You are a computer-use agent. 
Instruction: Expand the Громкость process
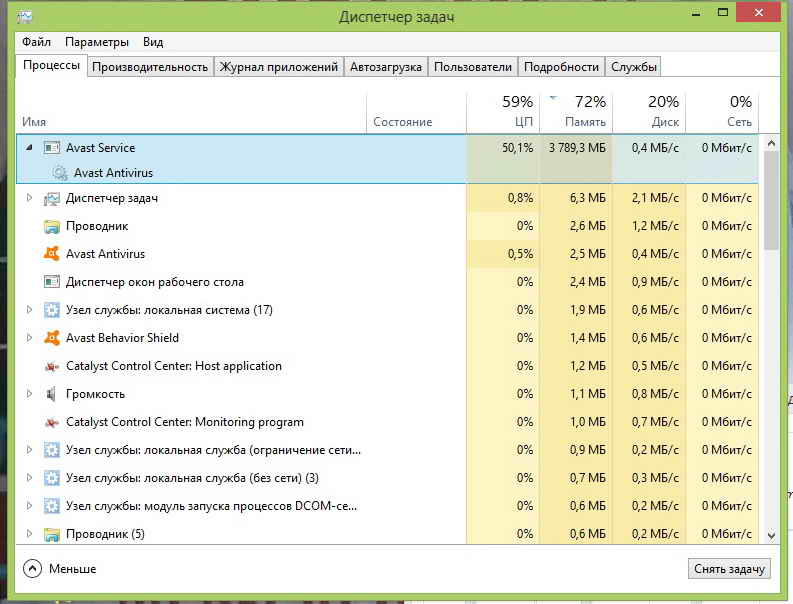29,394
